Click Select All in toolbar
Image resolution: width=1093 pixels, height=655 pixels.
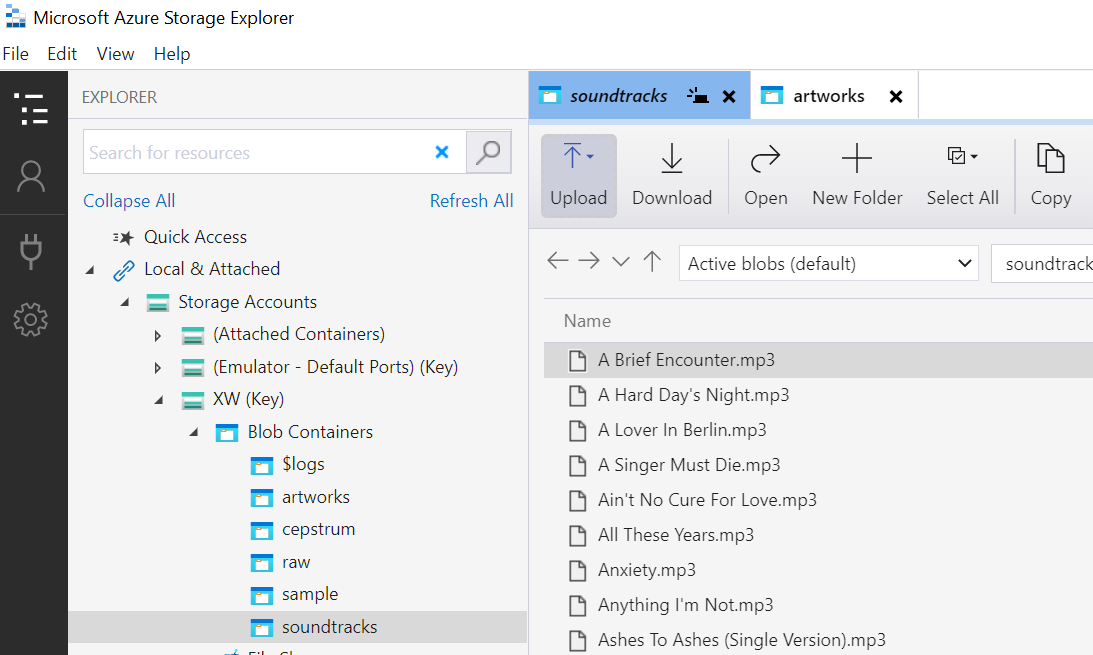(963, 176)
